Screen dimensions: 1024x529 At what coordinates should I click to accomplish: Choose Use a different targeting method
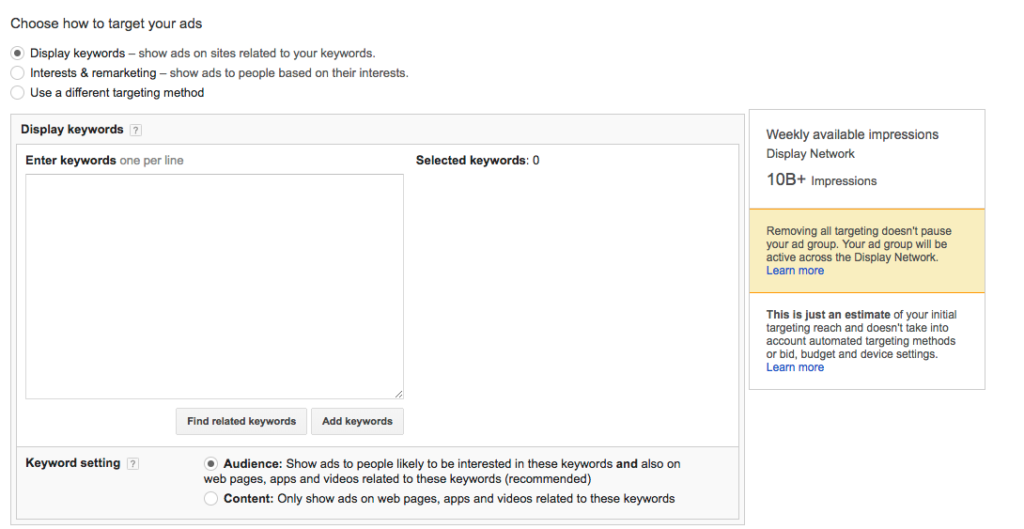(x=18, y=93)
